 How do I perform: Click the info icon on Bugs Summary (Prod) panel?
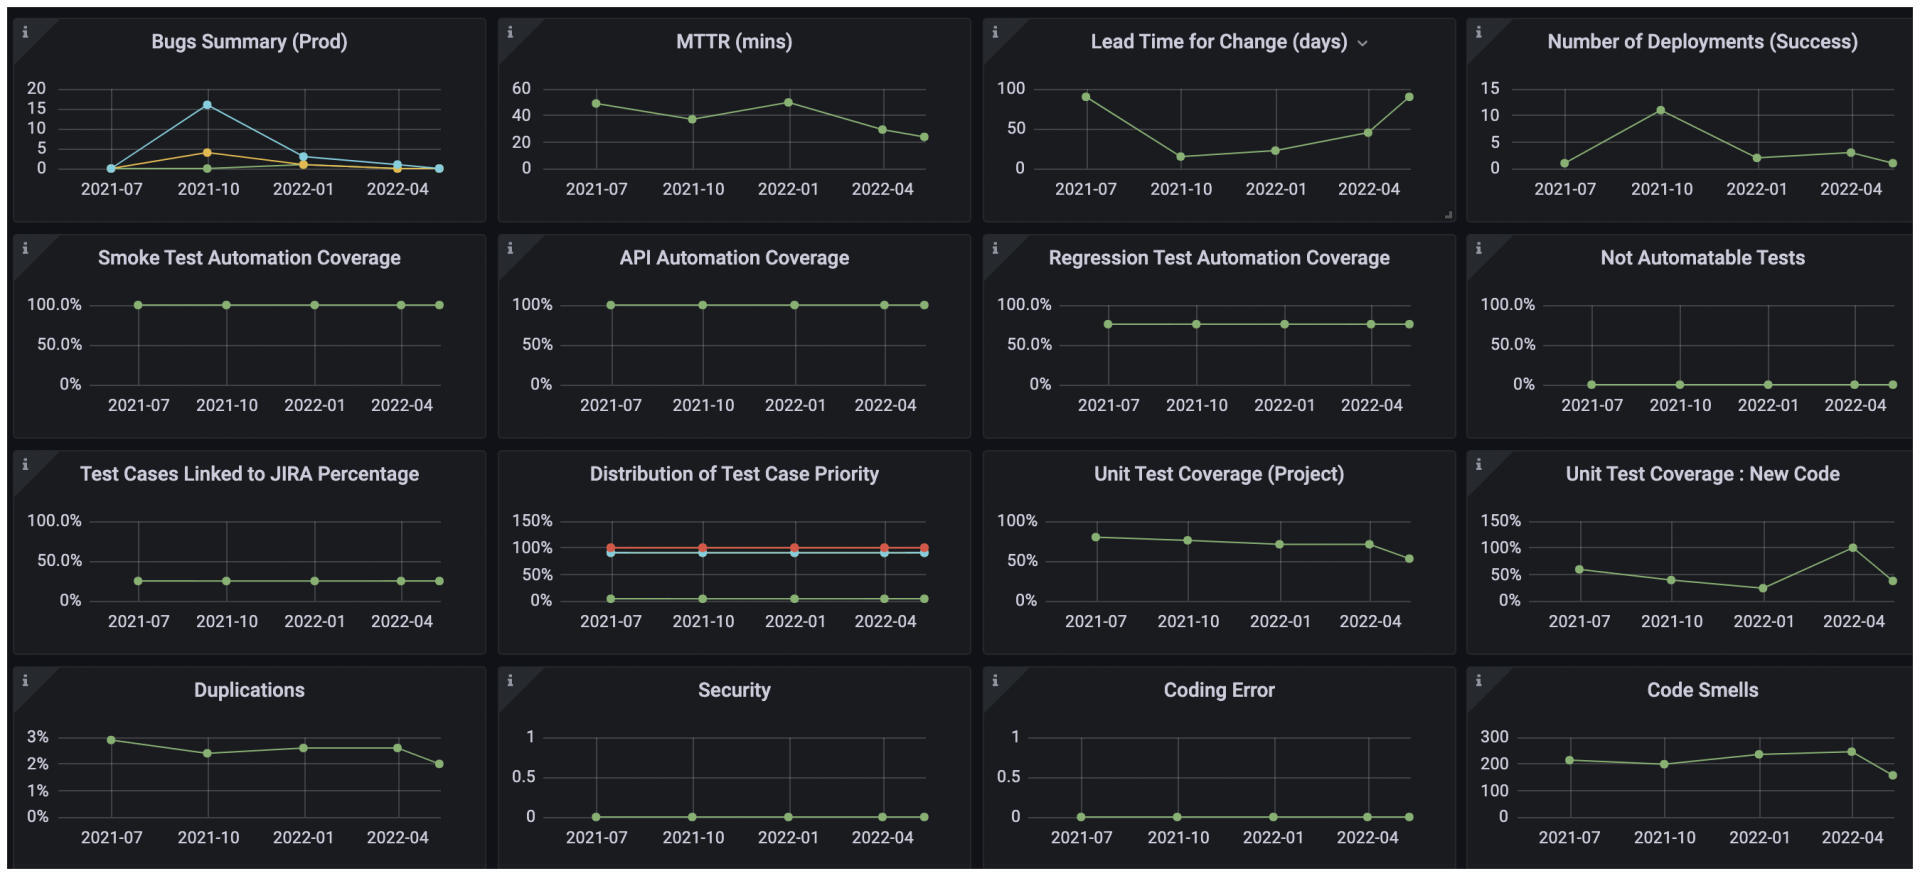tap(25, 32)
